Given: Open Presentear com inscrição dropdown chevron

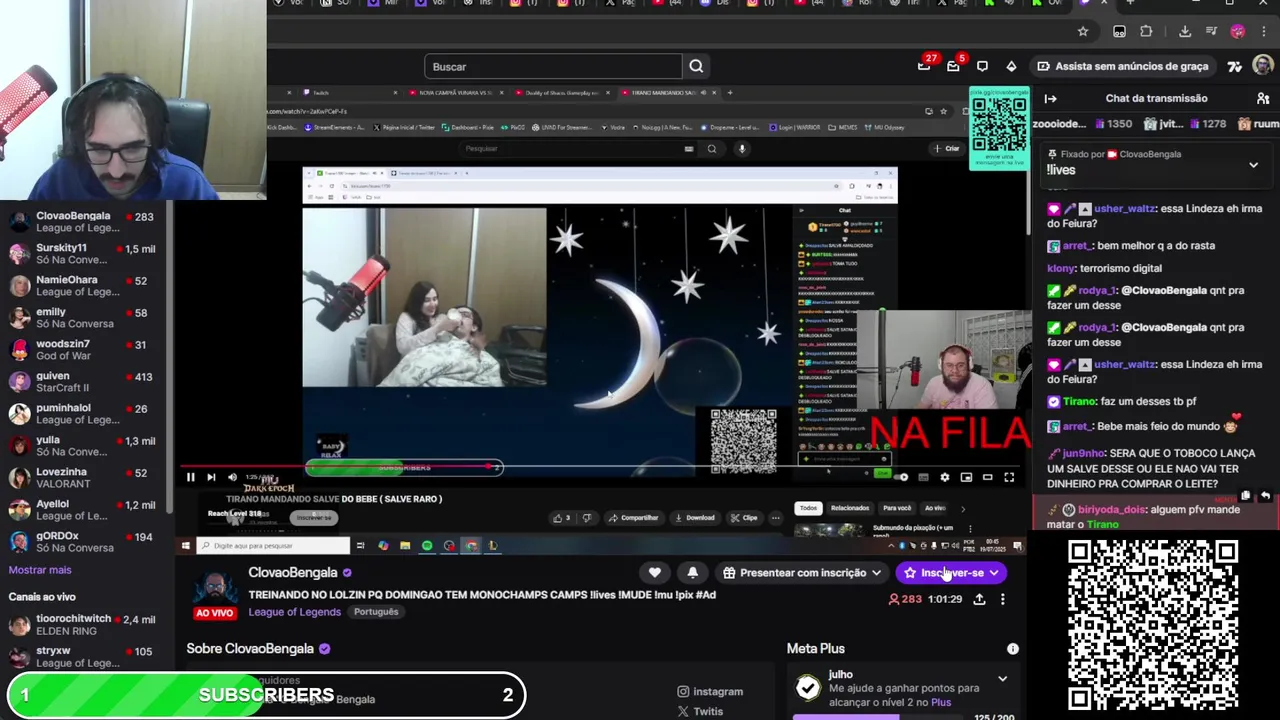Looking at the screenshot, I should (876, 573).
